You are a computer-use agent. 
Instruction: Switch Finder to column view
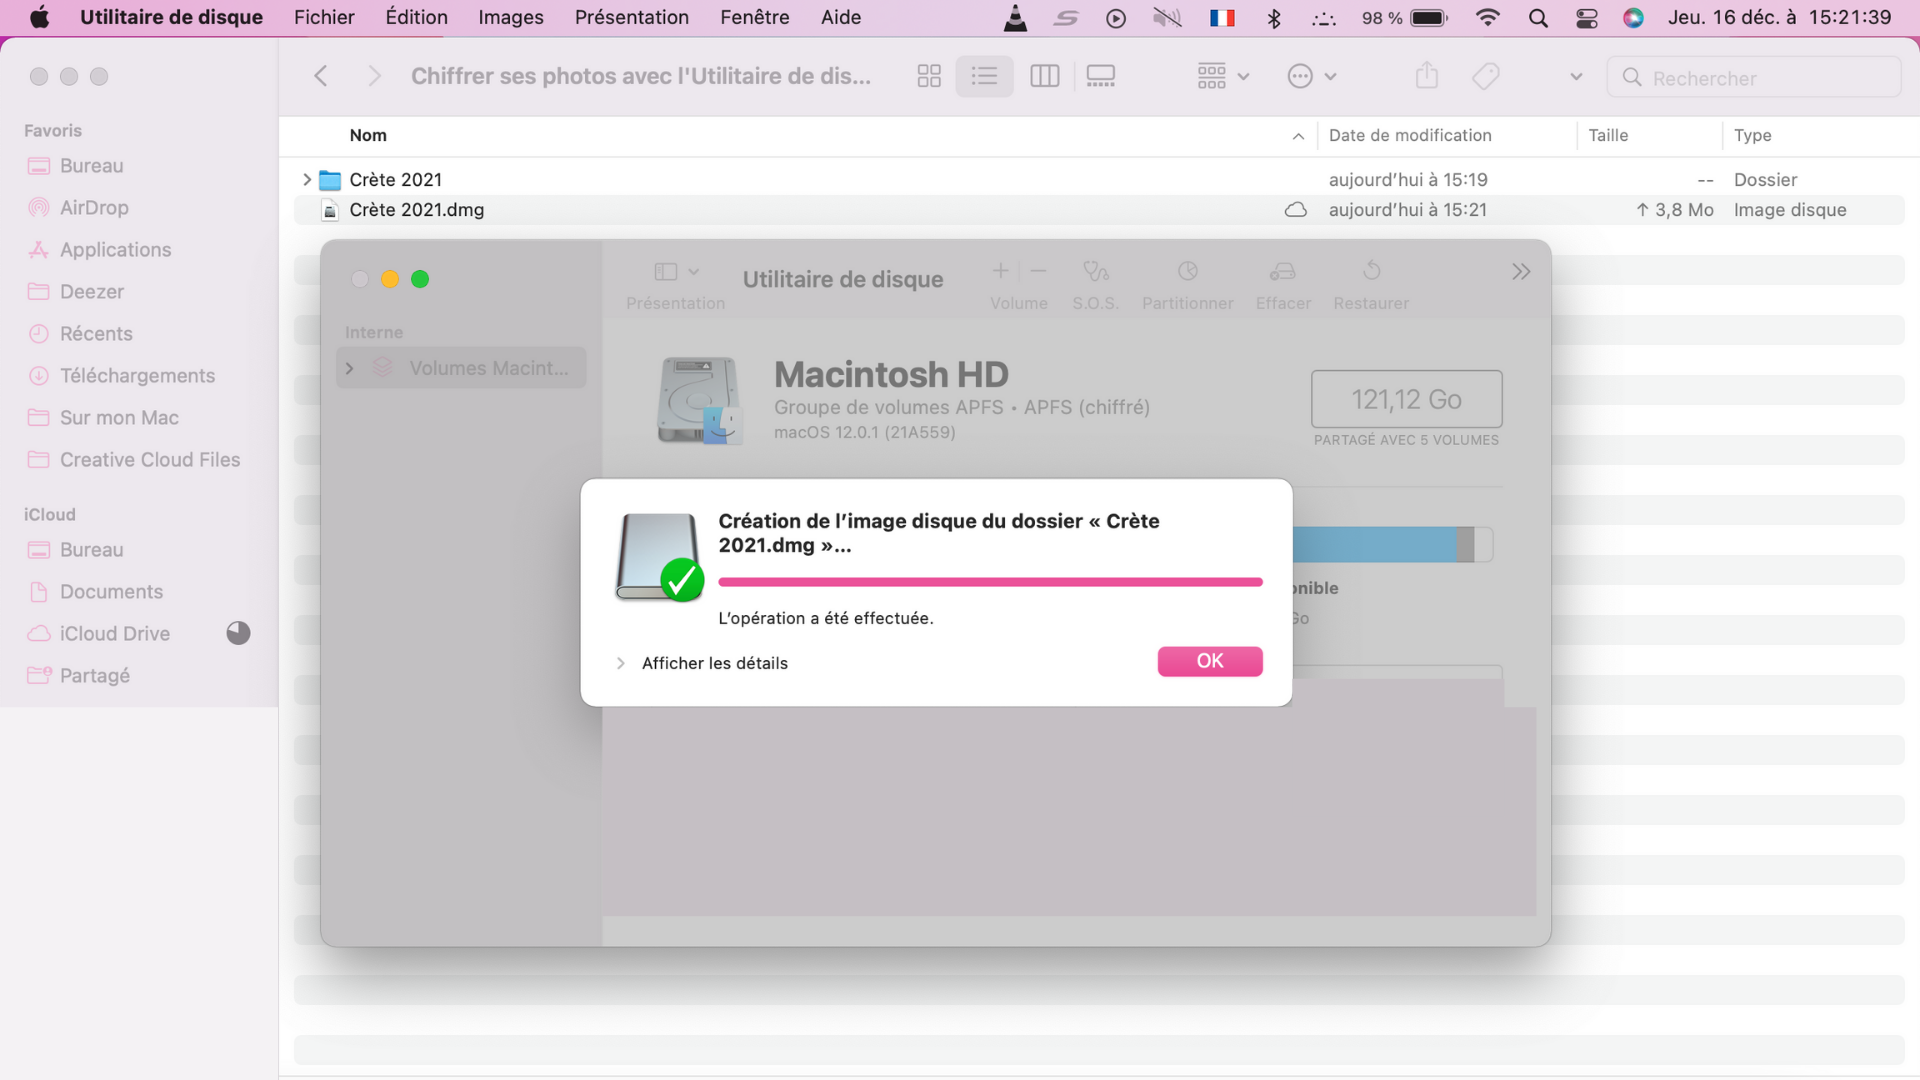(x=1044, y=76)
